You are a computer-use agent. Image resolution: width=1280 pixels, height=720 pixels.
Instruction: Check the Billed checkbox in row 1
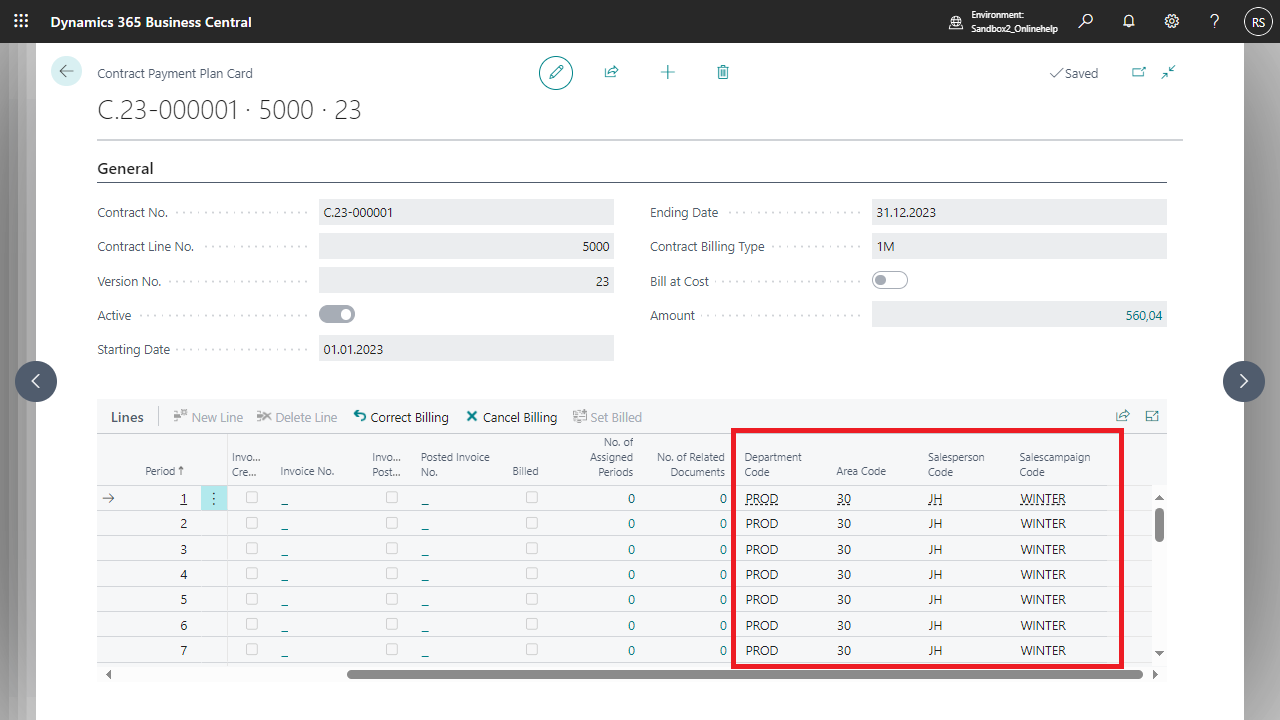pos(532,497)
